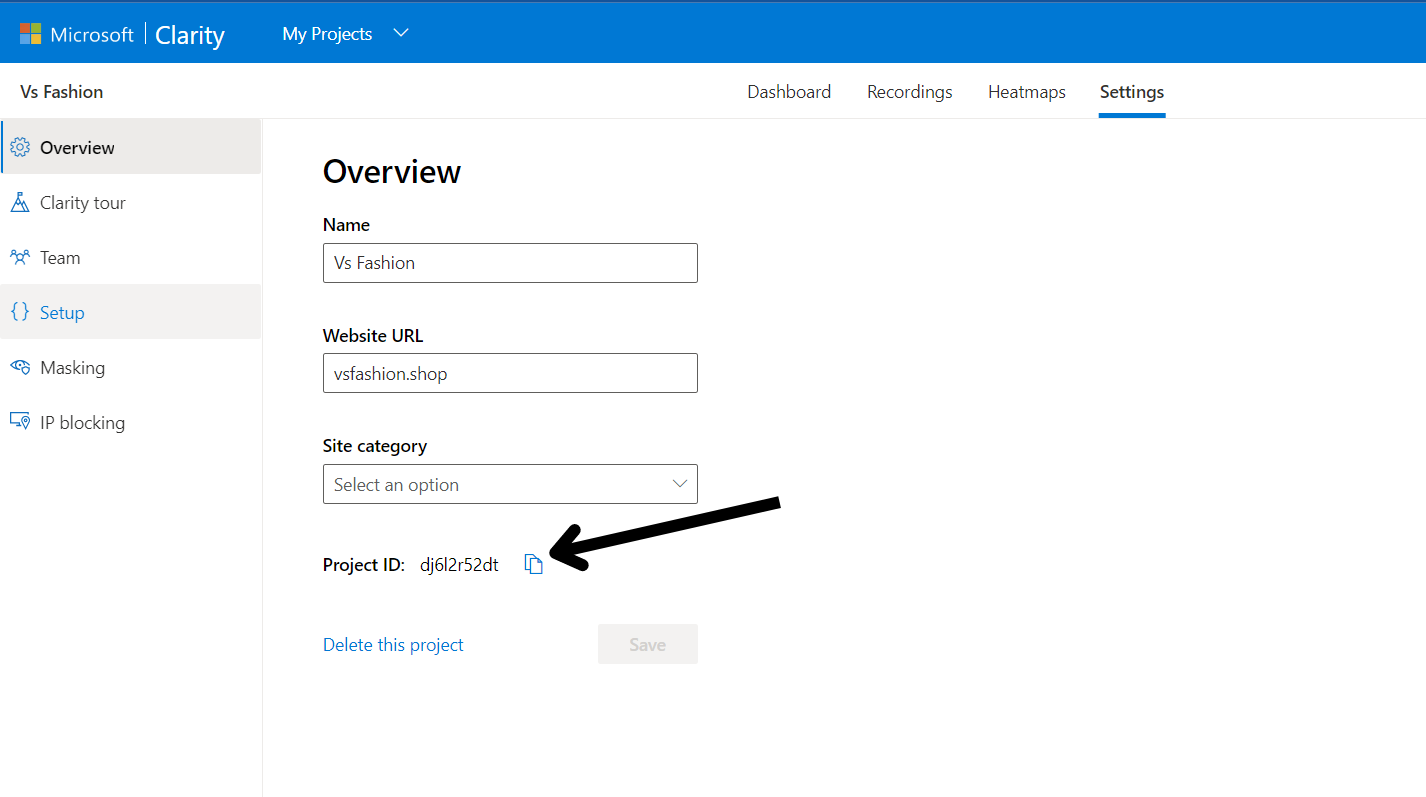Click the Masking eye icon
The width and height of the screenshot is (1426, 797).
point(20,368)
